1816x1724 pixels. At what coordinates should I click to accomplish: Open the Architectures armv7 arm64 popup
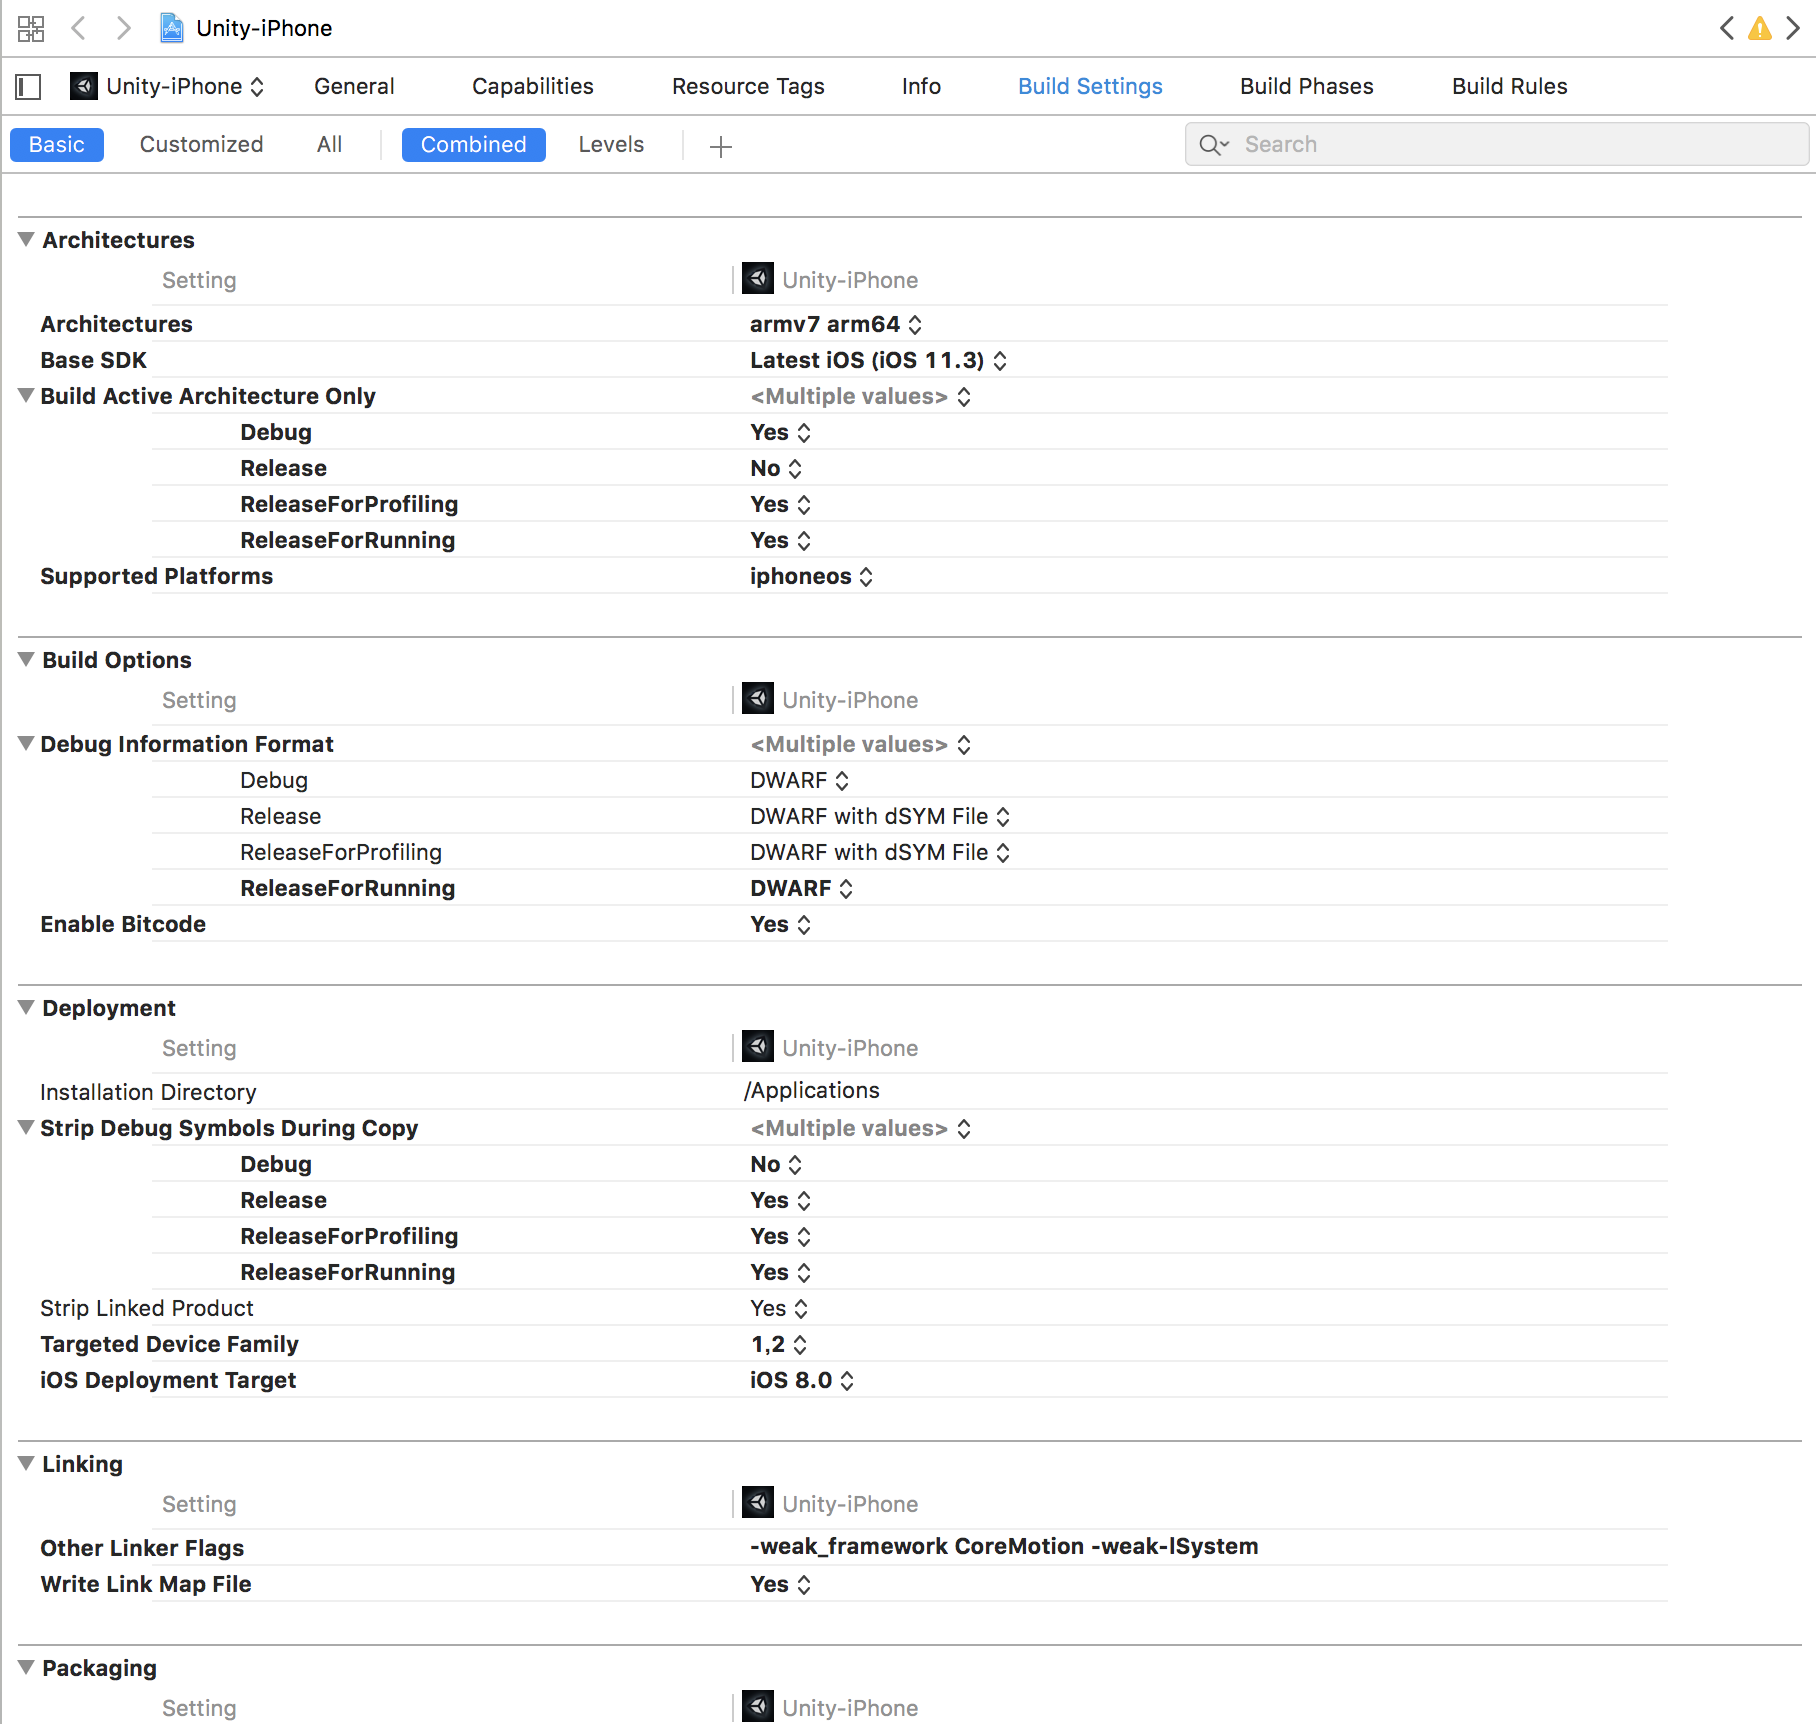836,324
